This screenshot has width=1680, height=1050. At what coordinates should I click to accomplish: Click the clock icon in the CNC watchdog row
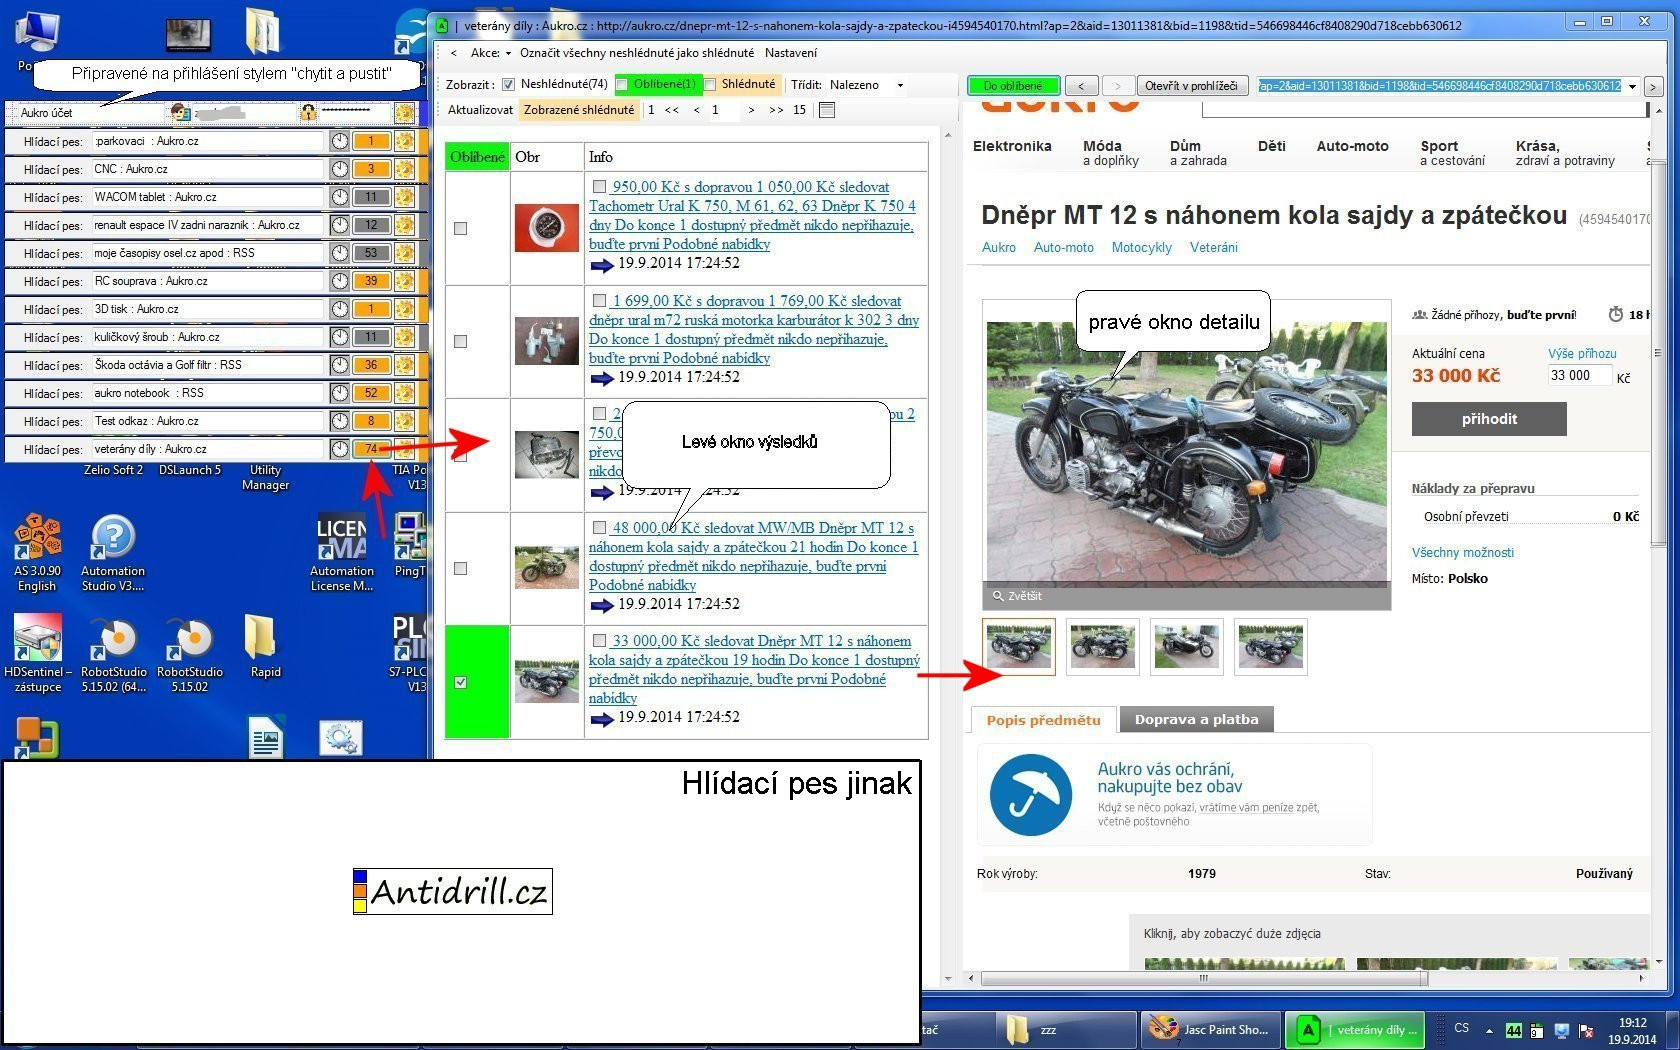tap(340, 169)
